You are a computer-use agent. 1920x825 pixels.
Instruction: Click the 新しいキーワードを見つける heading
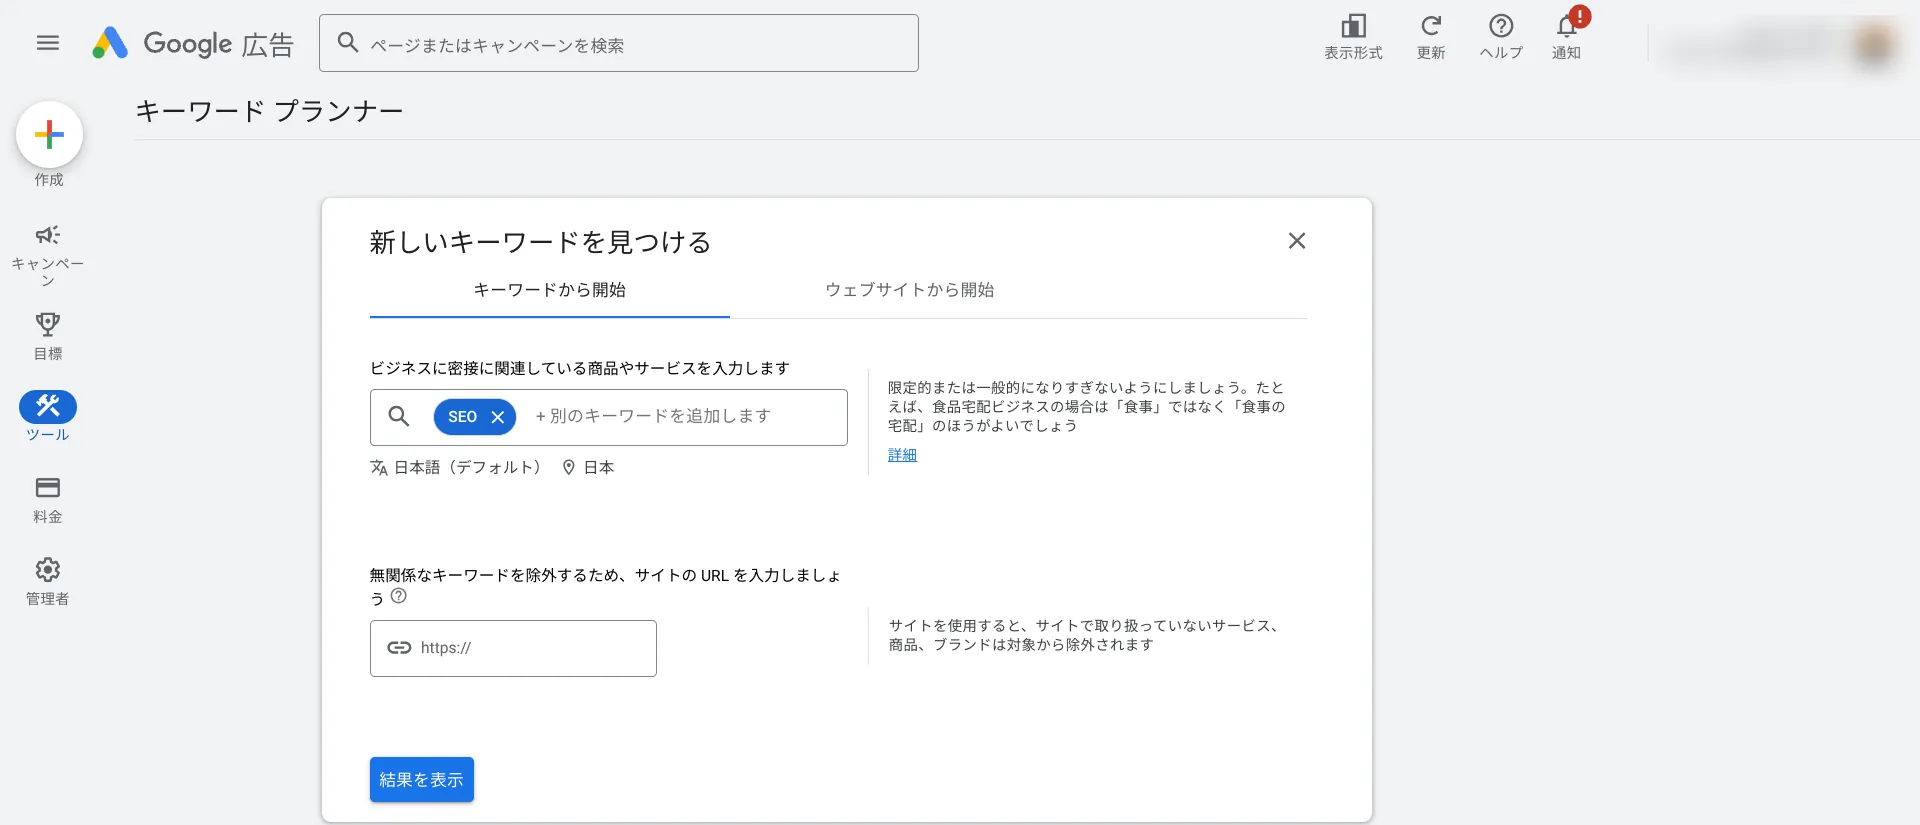click(540, 242)
